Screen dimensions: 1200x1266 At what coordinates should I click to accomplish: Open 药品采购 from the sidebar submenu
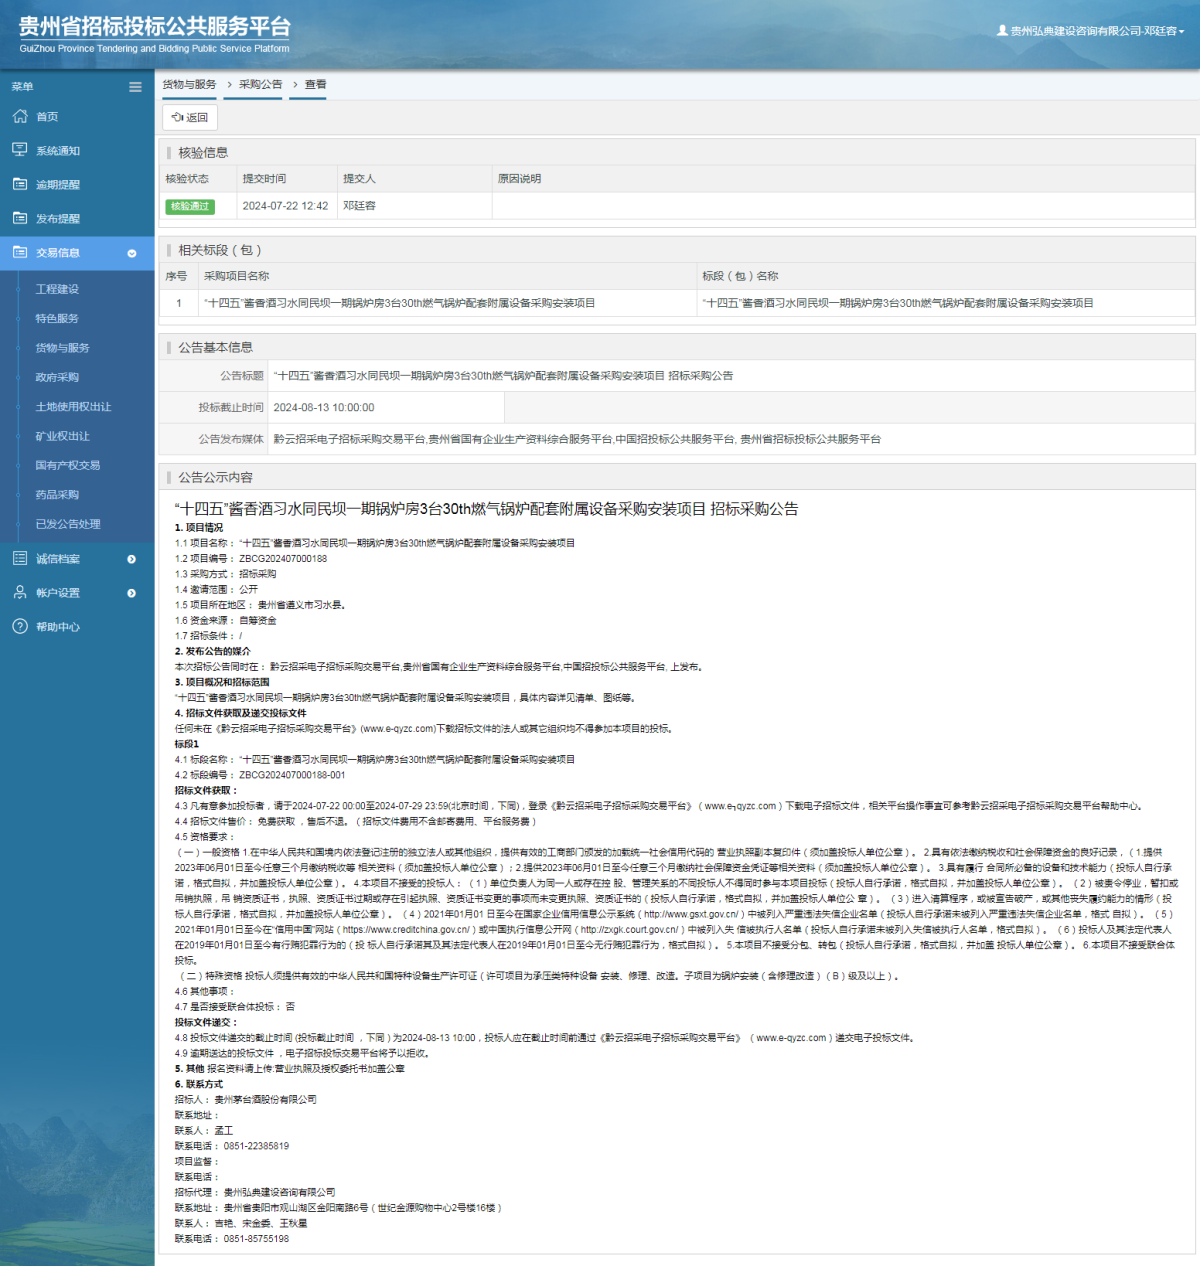click(57, 495)
